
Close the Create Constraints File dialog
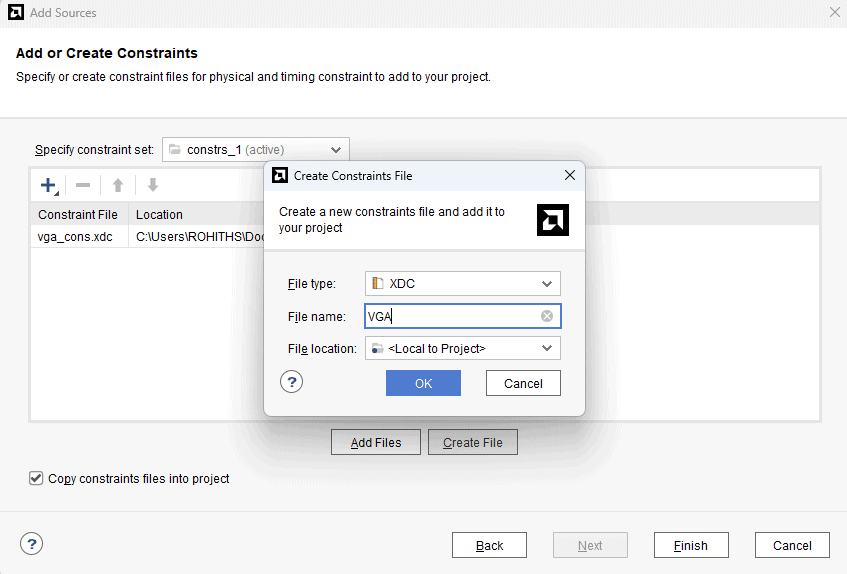(570, 175)
